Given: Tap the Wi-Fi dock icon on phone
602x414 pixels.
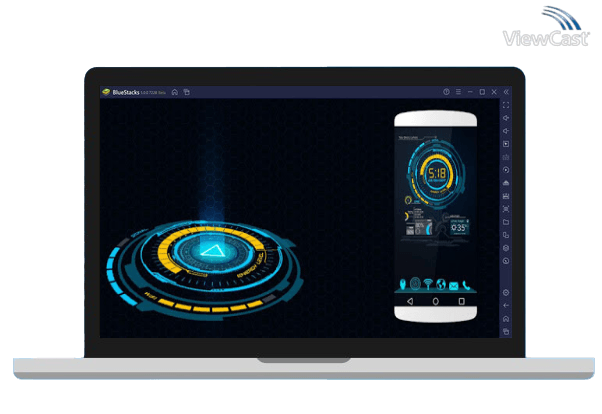Looking at the screenshot, I should click(428, 285).
